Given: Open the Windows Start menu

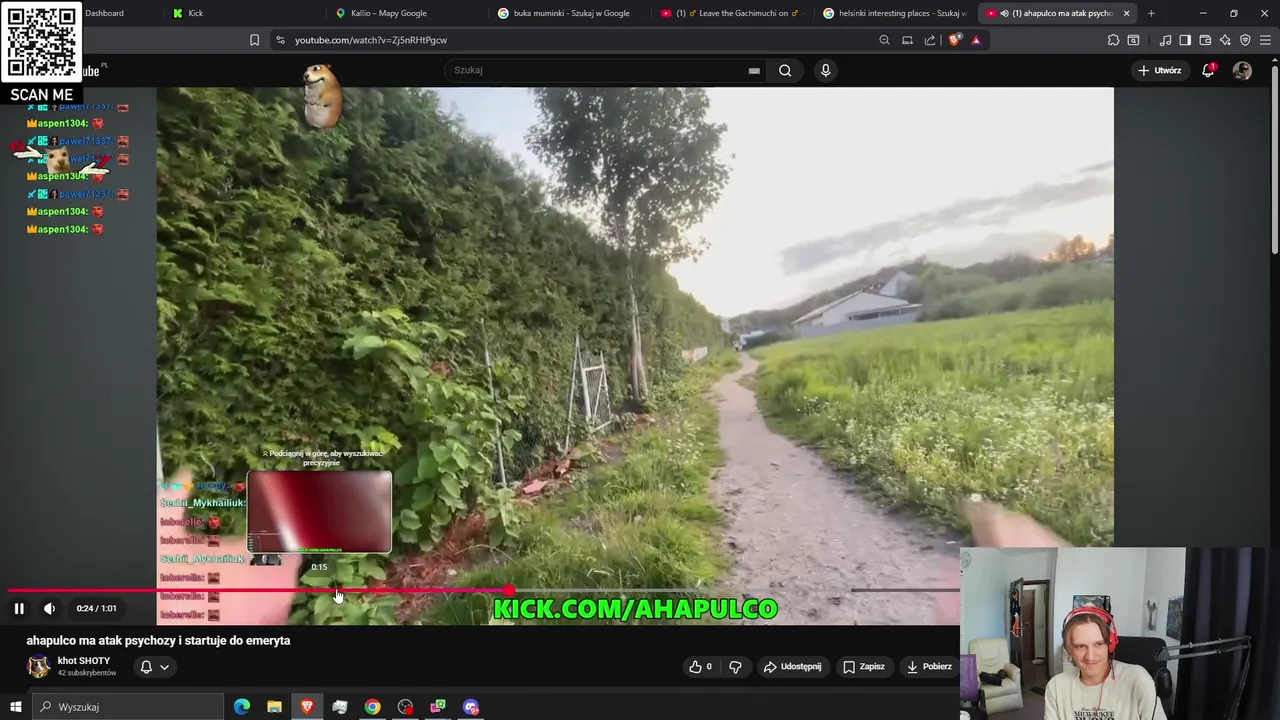Looking at the screenshot, I should tap(15, 707).
